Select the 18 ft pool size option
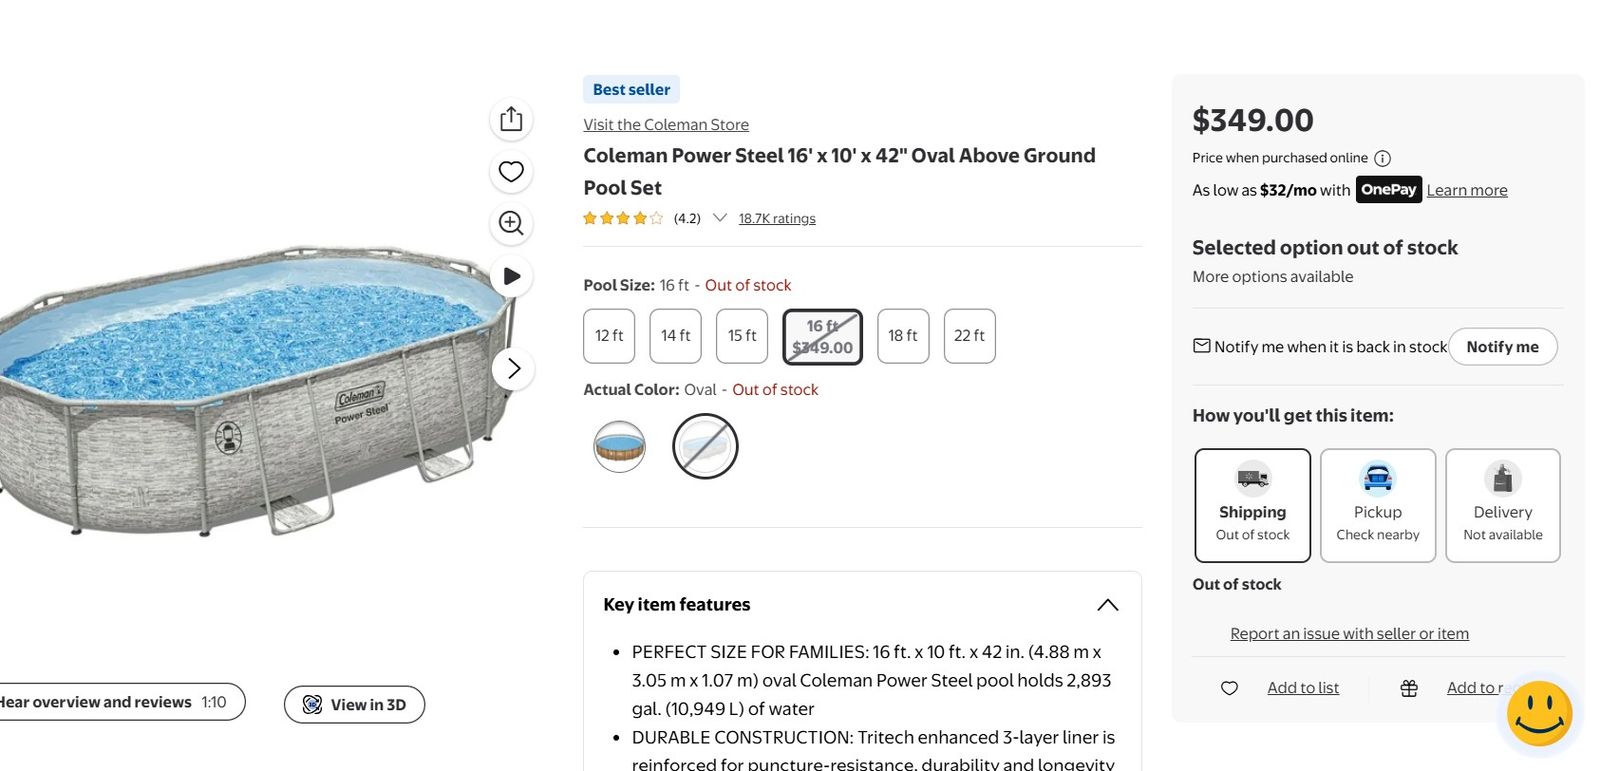Image resolution: width=1600 pixels, height=771 pixels. pos(903,336)
